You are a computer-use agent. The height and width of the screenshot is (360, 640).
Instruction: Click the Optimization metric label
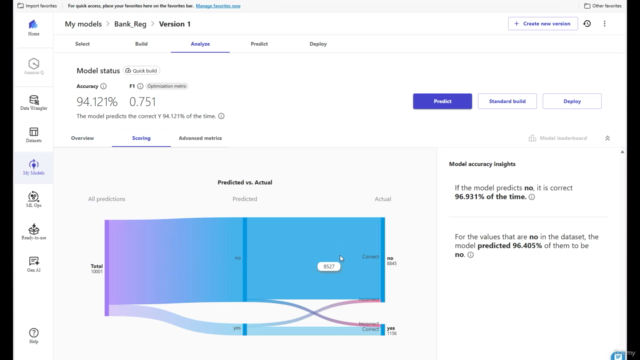(x=167, y=86)
